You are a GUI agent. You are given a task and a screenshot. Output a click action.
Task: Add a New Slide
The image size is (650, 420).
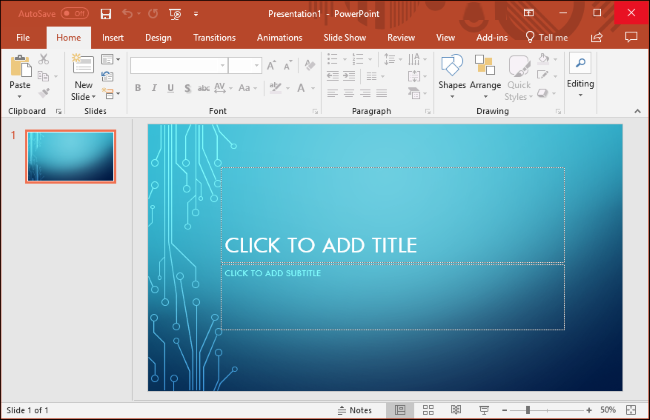(83, 74)
